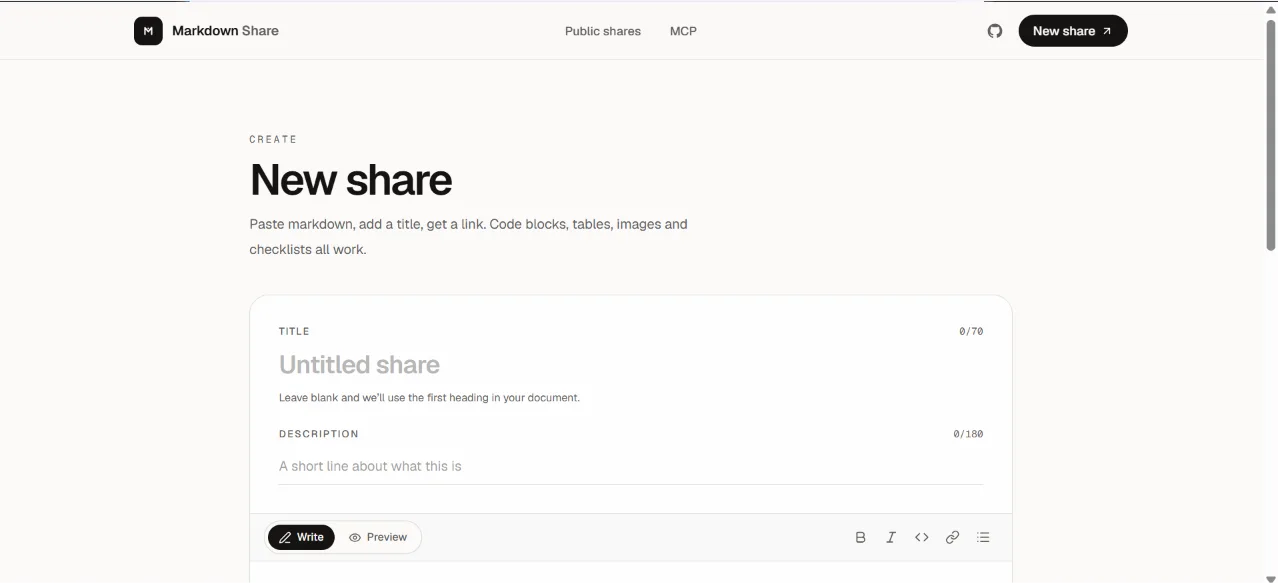Viewport: 1278px width, 583px height.
Task: Open the GitHub repository icon
Action: pyautogui.click(x=994, y=31)
